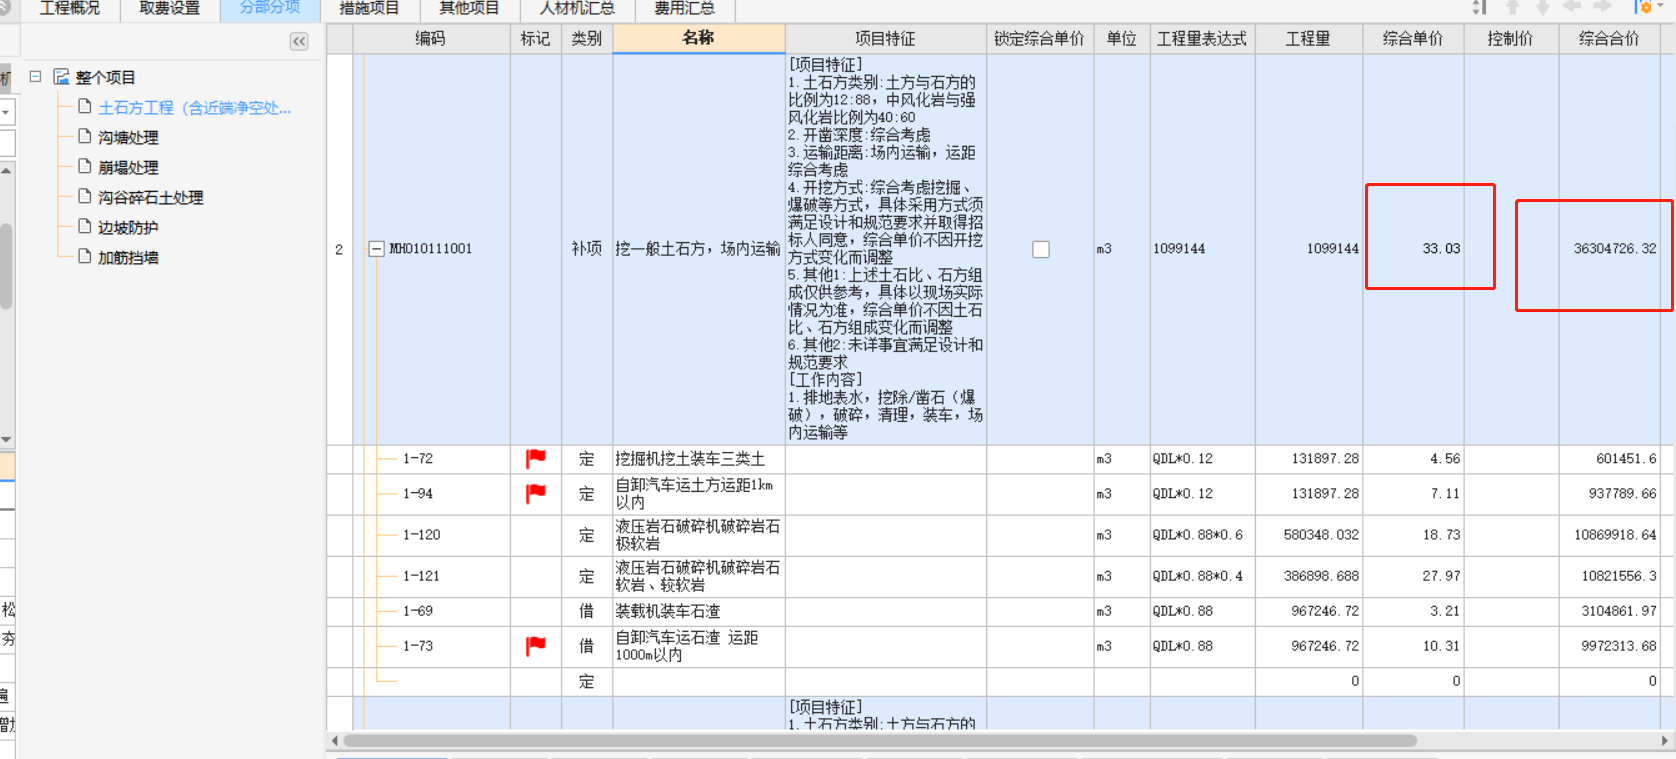Select 加筋挡墙 in the tree
The height and width of the screenshot is (759, 1676).
(x=128, y=258)
